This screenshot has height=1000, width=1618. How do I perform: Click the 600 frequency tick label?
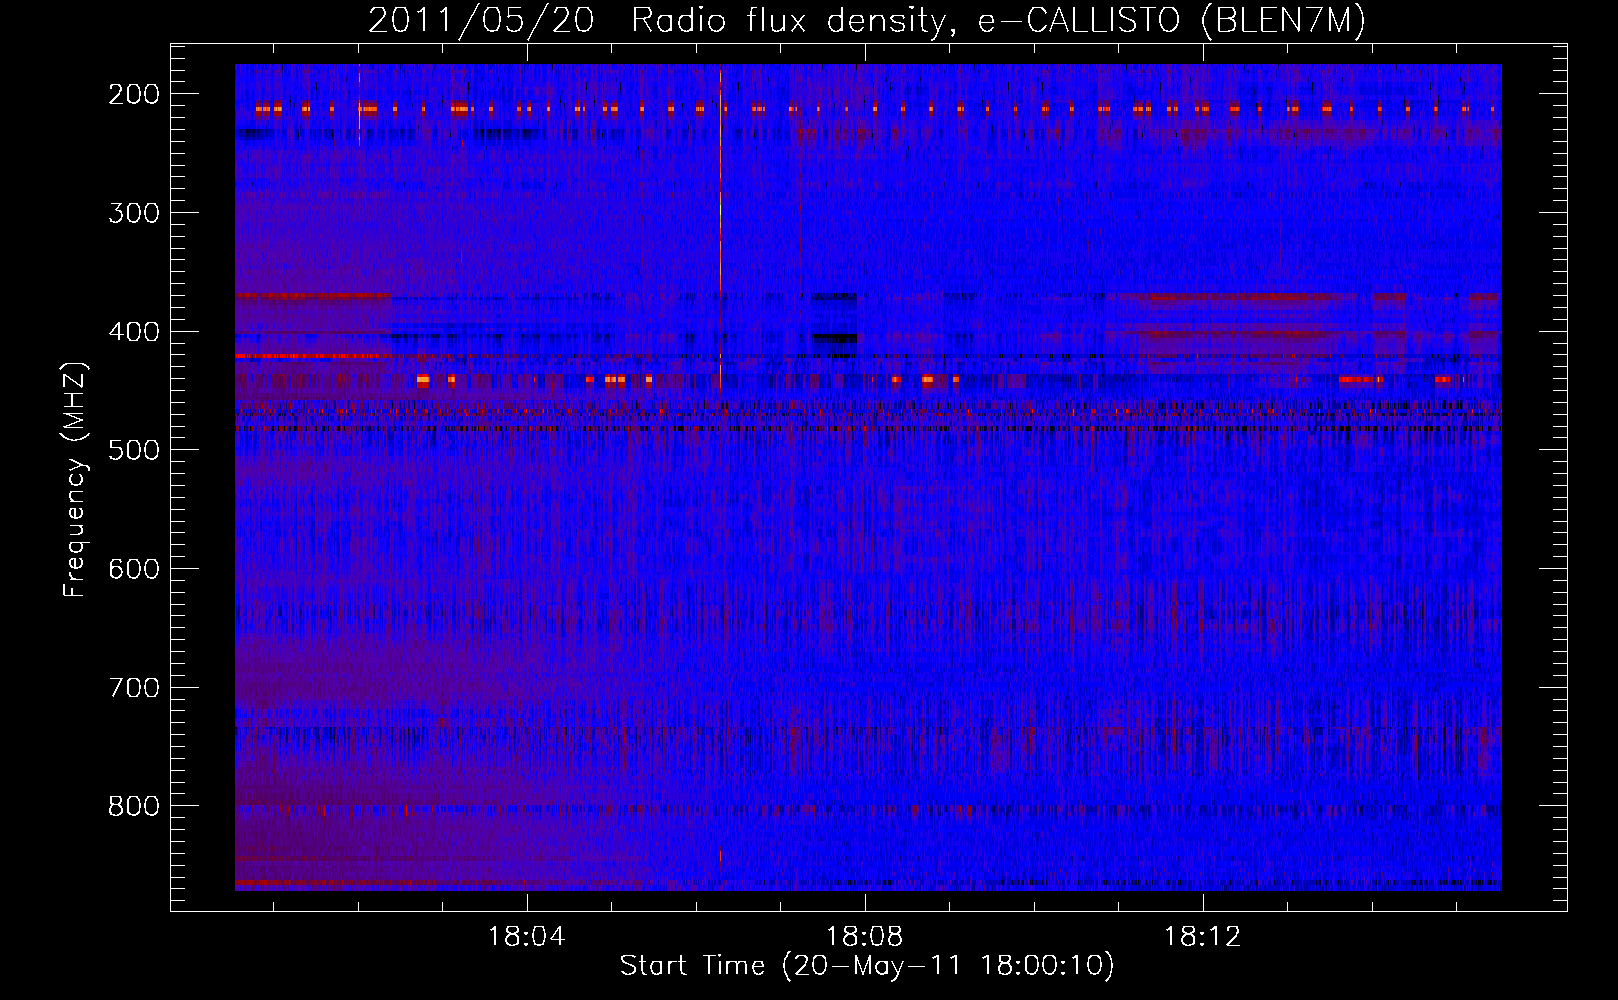[x=133, y=568]
